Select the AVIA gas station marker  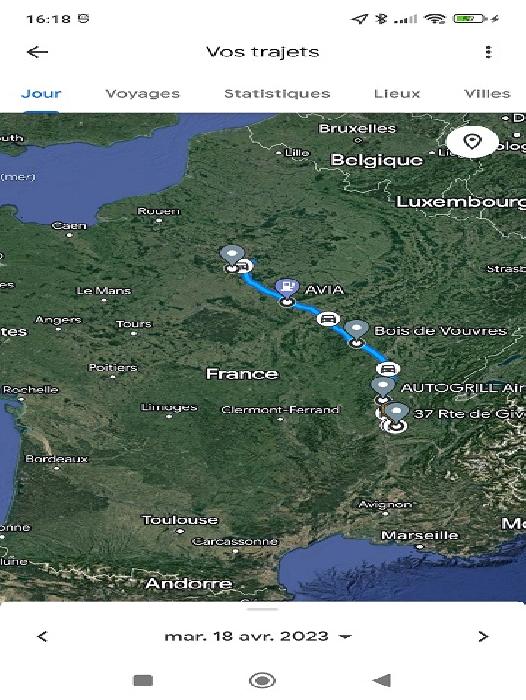pyautogui.click(x=287, y=289)
